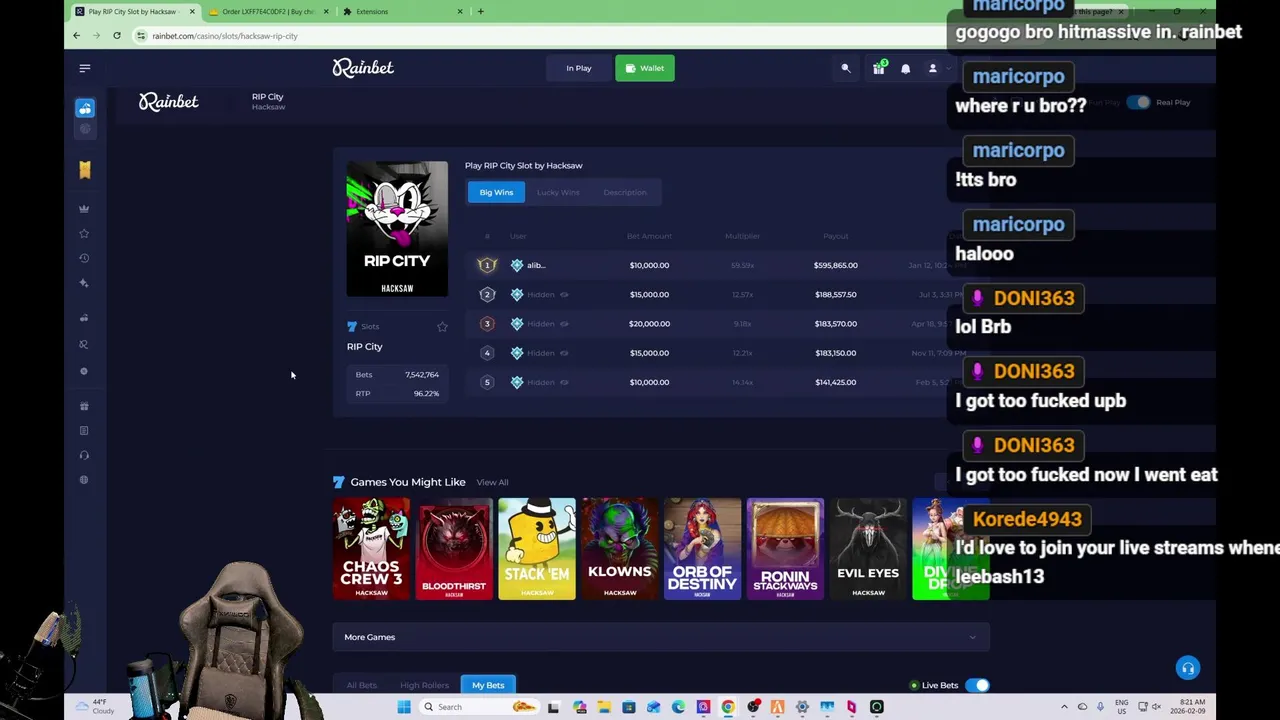Open the golden ticket sidebar icon
1280x720 pixels.
click(x=85, y=170)
